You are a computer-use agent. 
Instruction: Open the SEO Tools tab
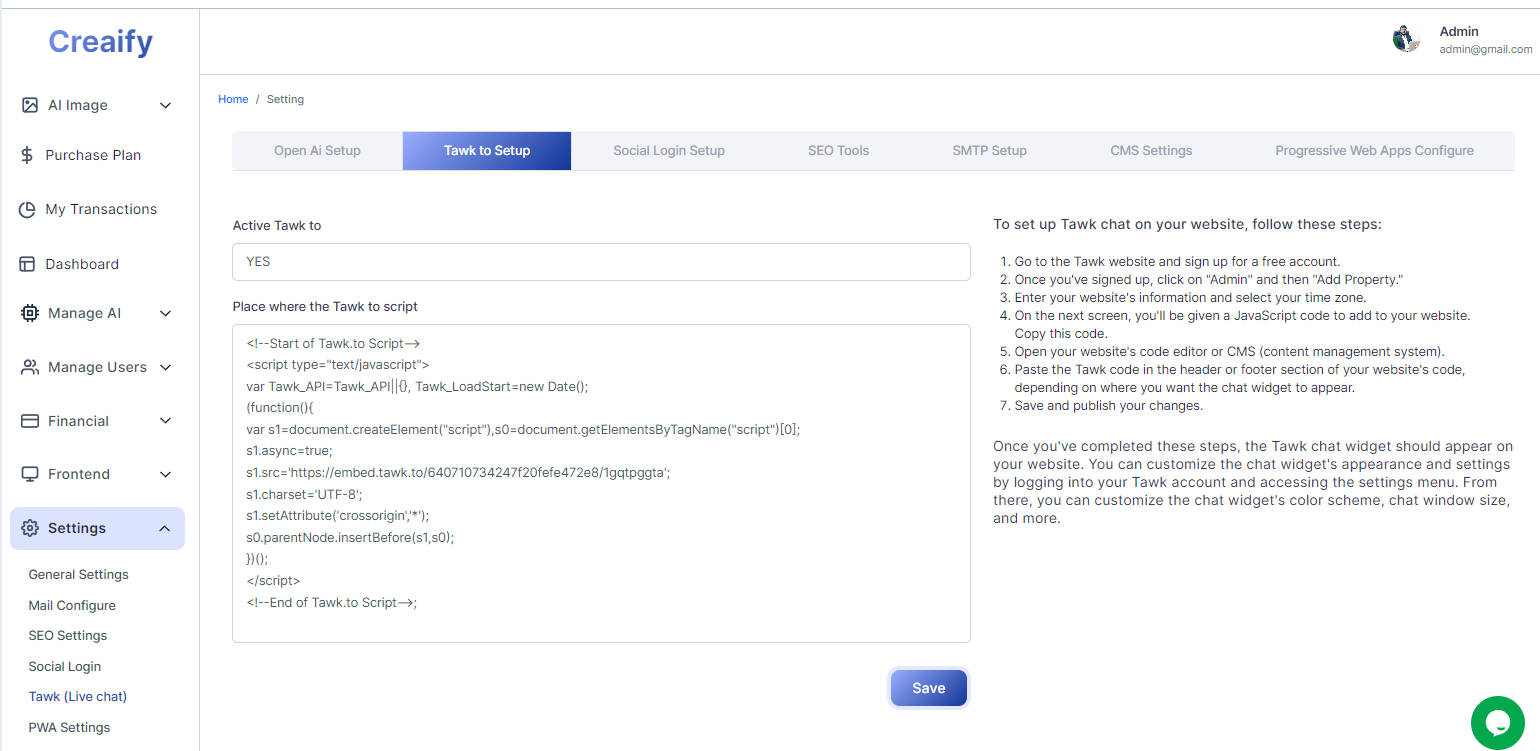click(839, 151)
